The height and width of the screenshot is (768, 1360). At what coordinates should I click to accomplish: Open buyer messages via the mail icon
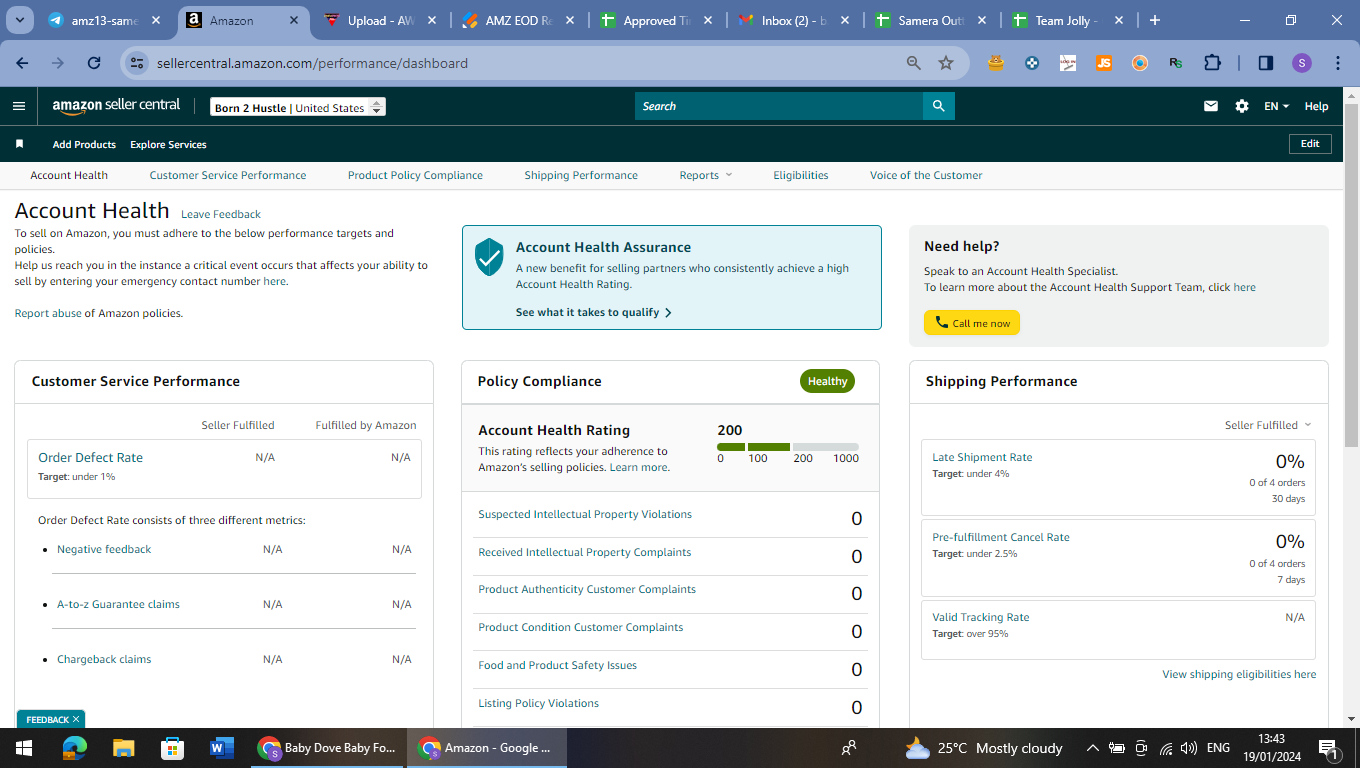pyautogui.click(x=1211, y=106)
